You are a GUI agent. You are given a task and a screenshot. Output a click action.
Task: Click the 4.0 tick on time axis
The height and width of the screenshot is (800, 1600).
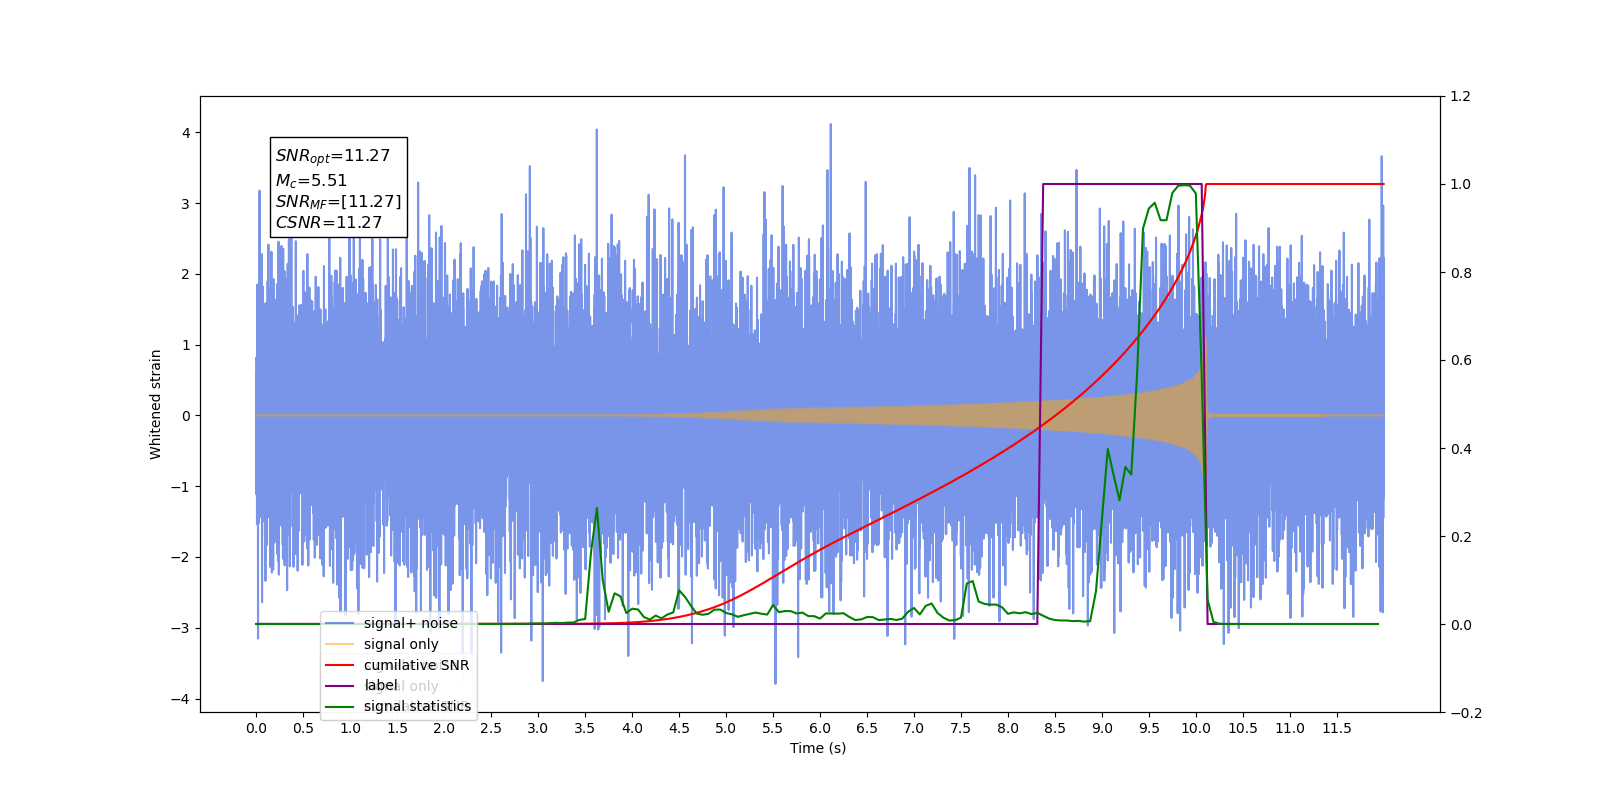point(632,728)
